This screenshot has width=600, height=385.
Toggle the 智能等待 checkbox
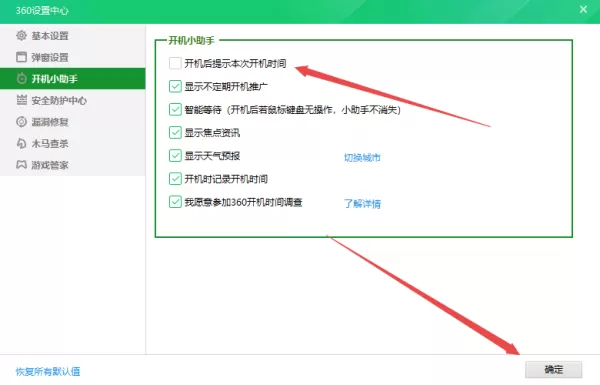click(x=175, y=109)
